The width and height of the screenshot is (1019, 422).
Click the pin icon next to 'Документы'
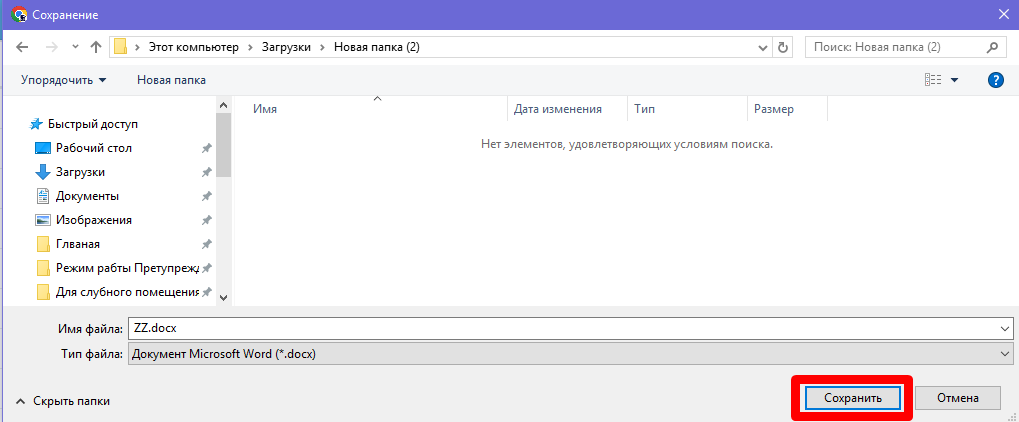[206, 196]
